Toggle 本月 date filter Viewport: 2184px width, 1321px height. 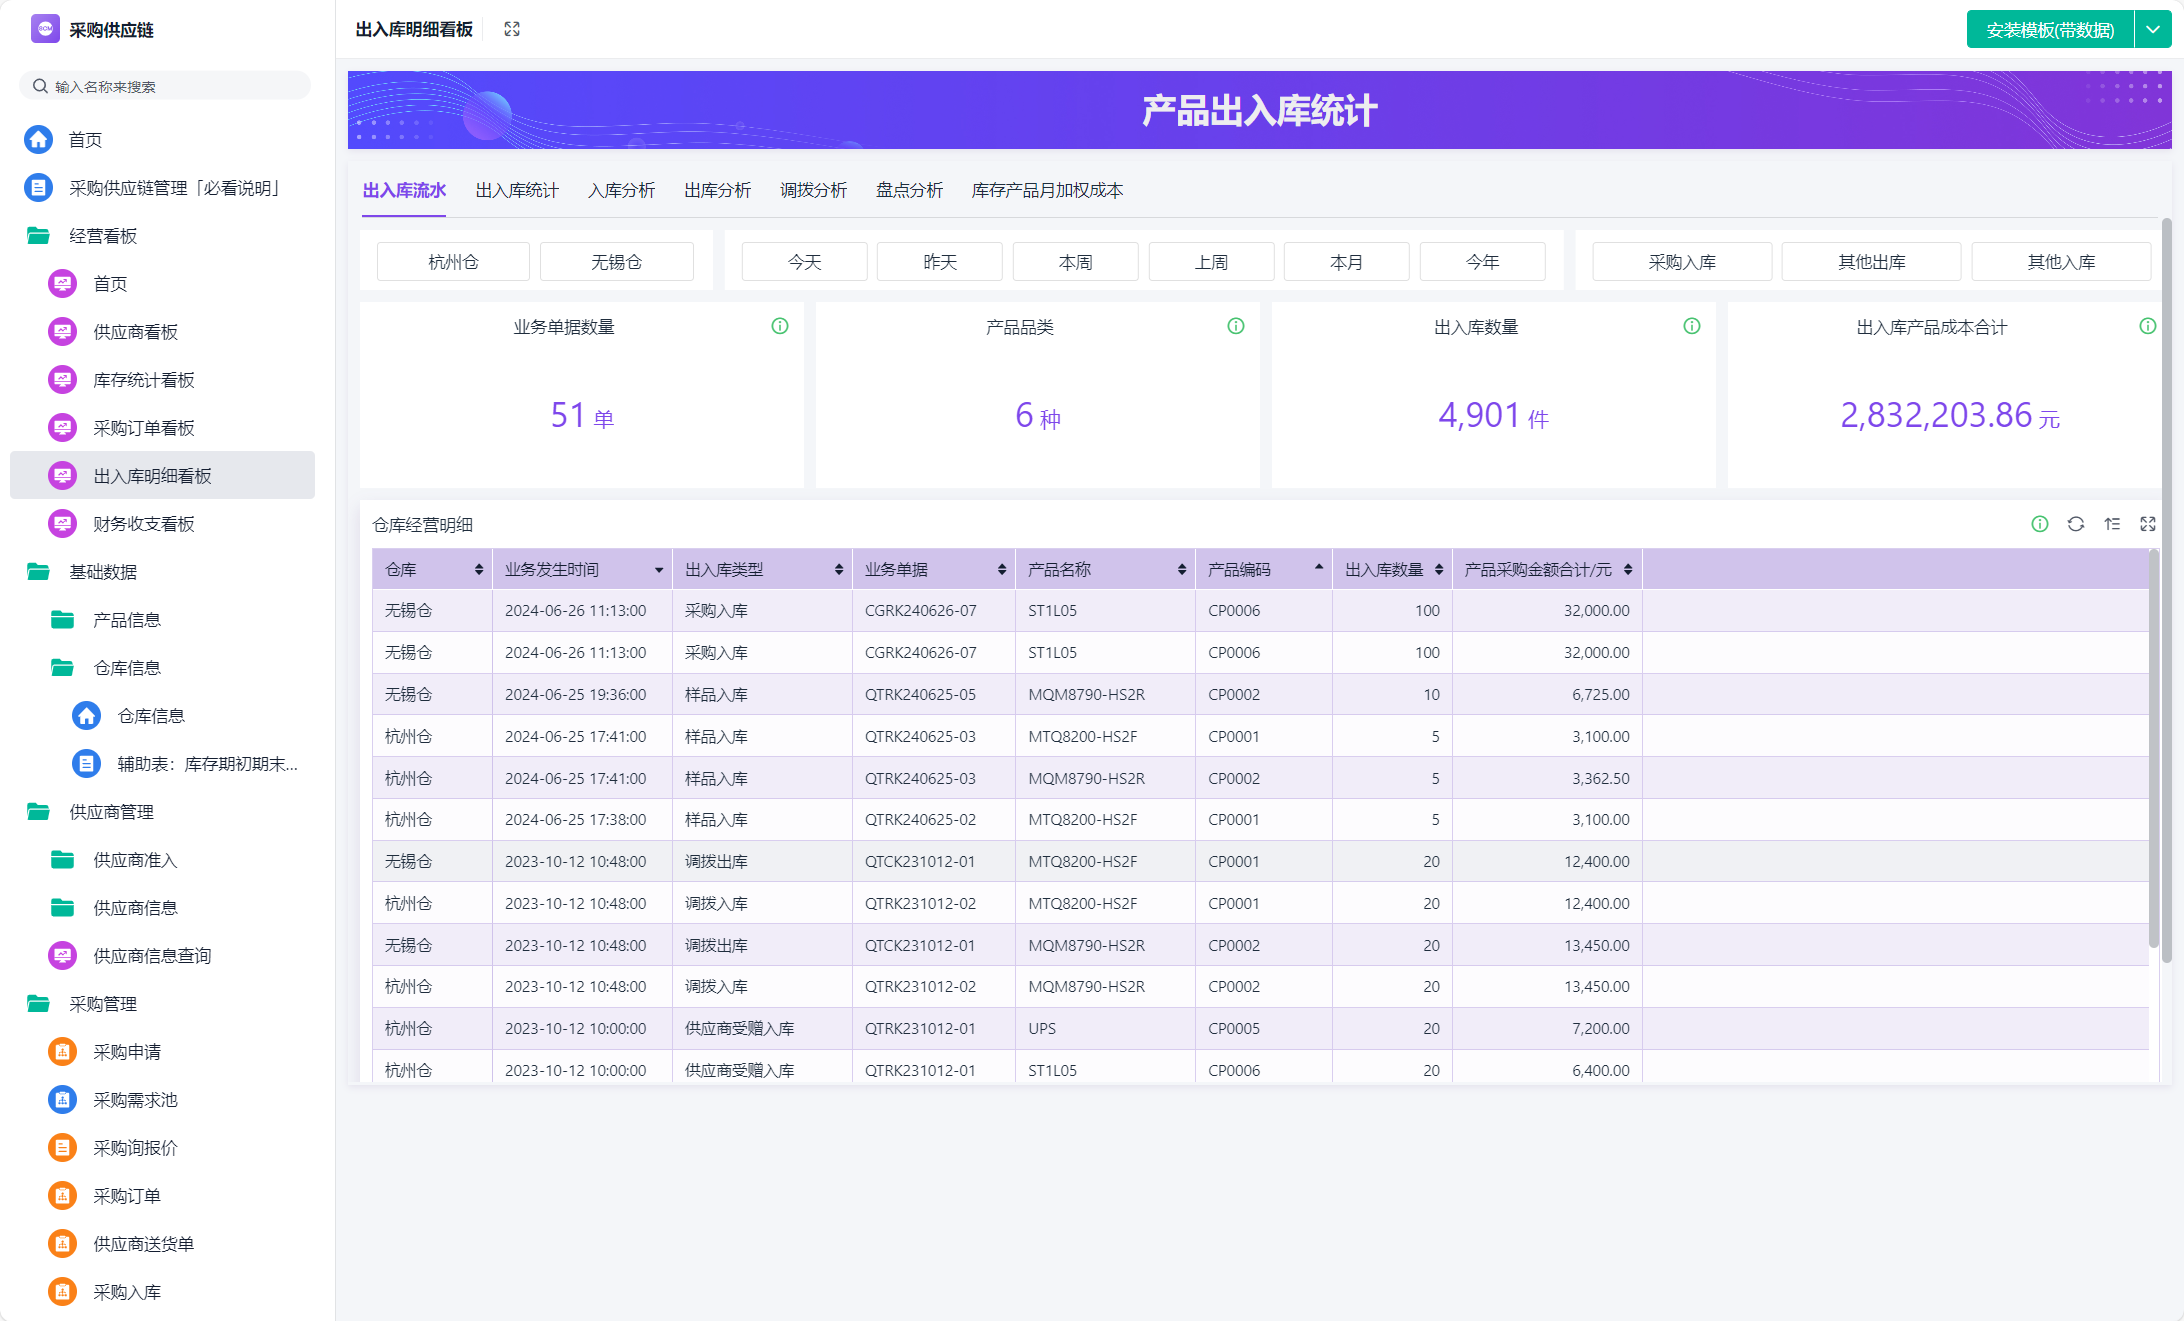click(x=1346, y=262)
